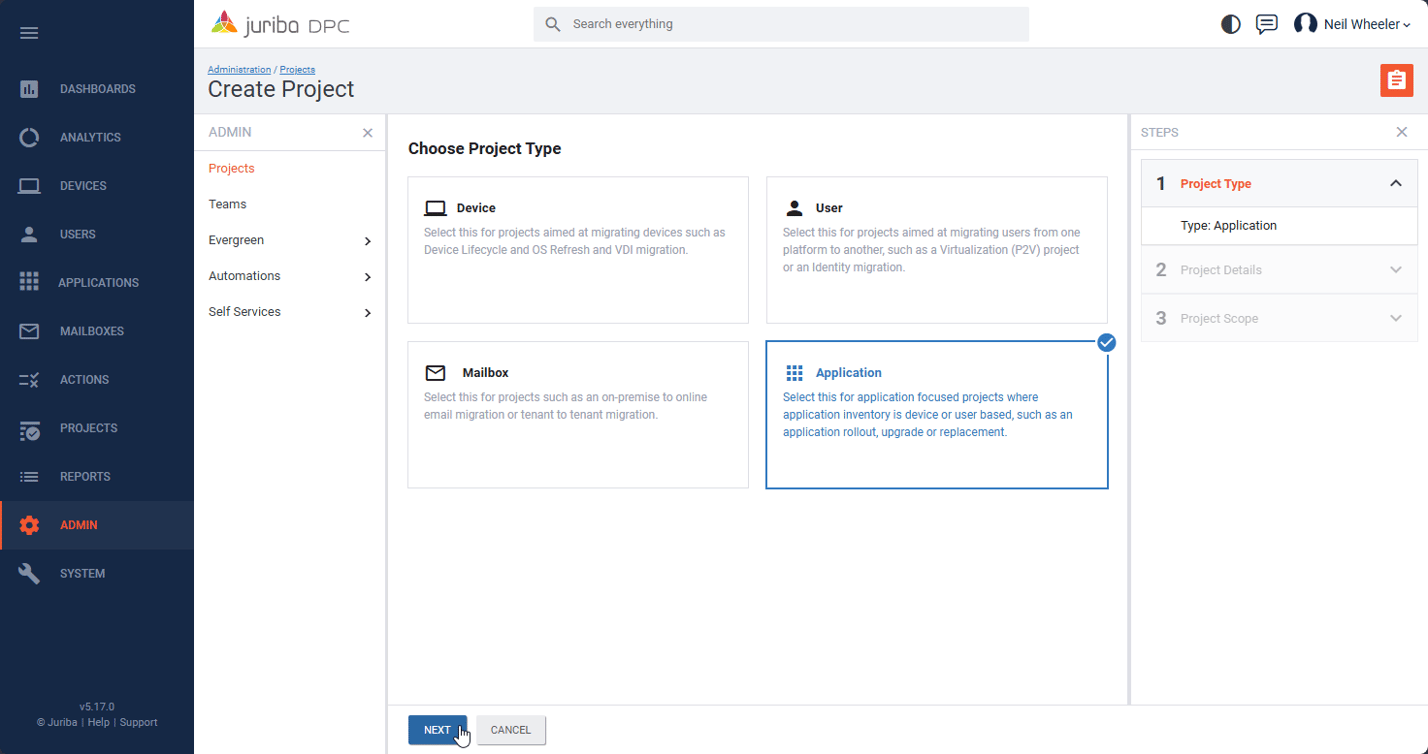Open the Neil Wheeler user menu
This screenshot has width=1428, height=754.
[1350, 23]
